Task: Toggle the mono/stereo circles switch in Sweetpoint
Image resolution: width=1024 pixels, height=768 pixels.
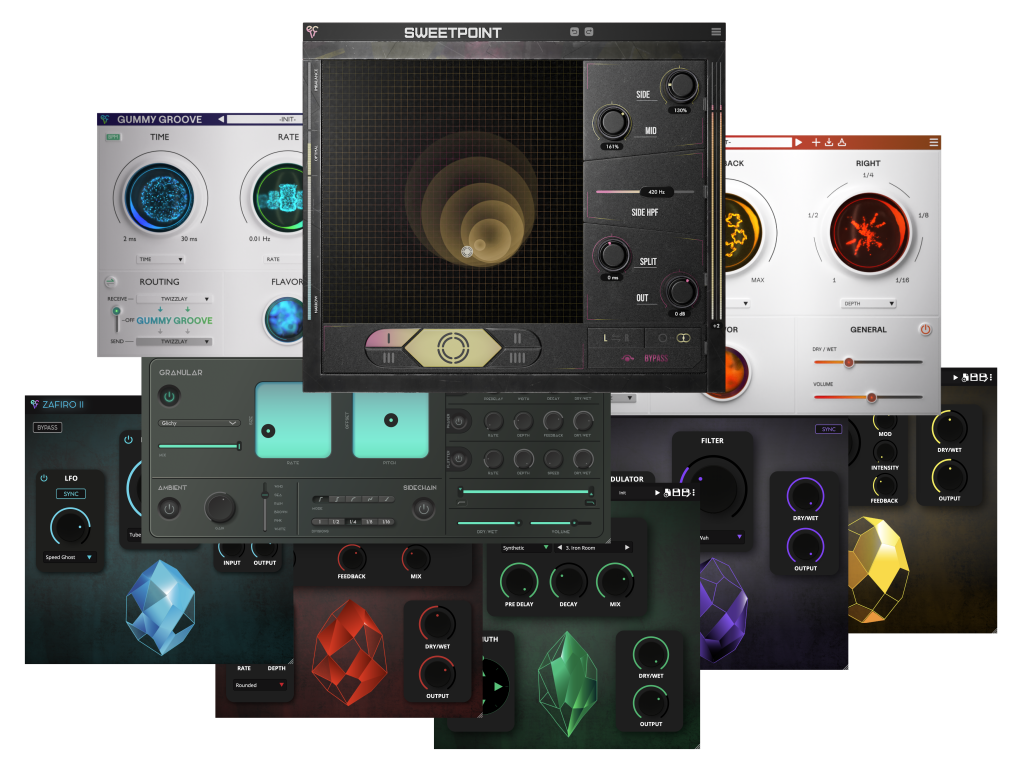Action: (675, 338)
